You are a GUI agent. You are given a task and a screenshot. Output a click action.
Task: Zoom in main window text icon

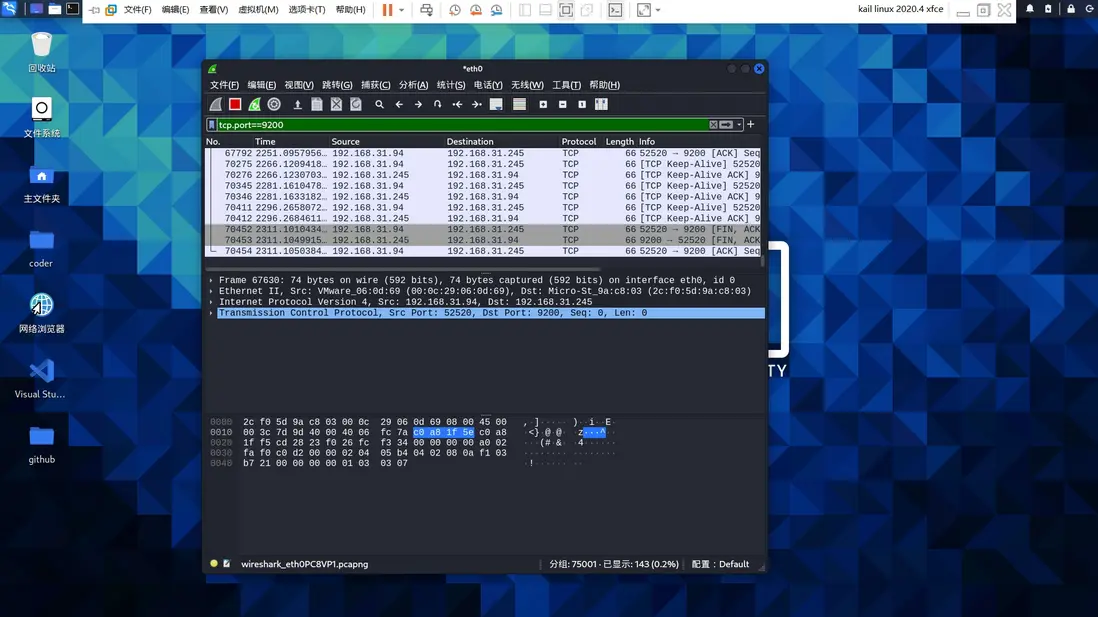pyautogui.click(x=543, y=104)
